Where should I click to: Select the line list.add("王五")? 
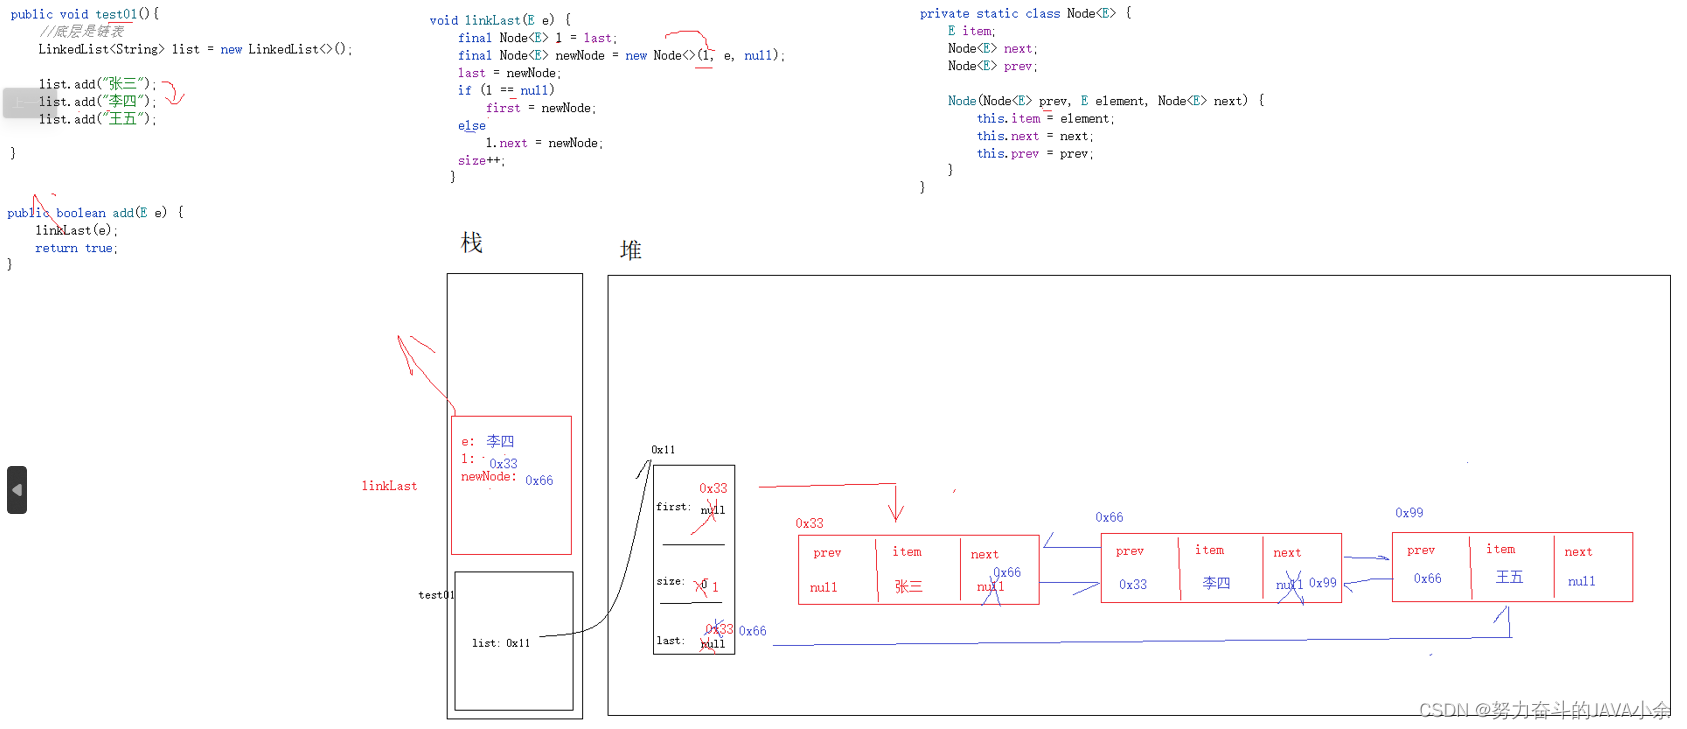tap(98, 119)
